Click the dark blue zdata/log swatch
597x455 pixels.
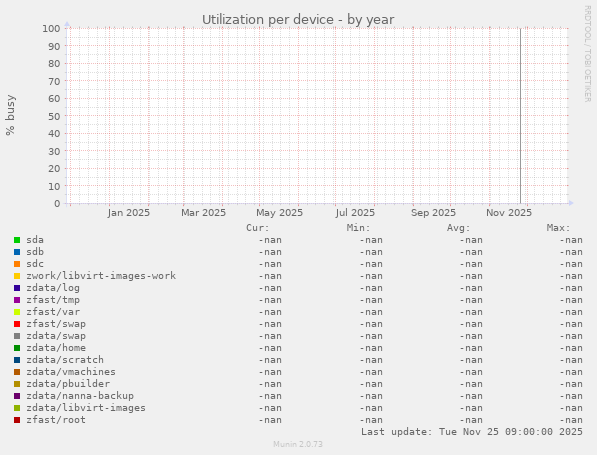tap(17, 288)
